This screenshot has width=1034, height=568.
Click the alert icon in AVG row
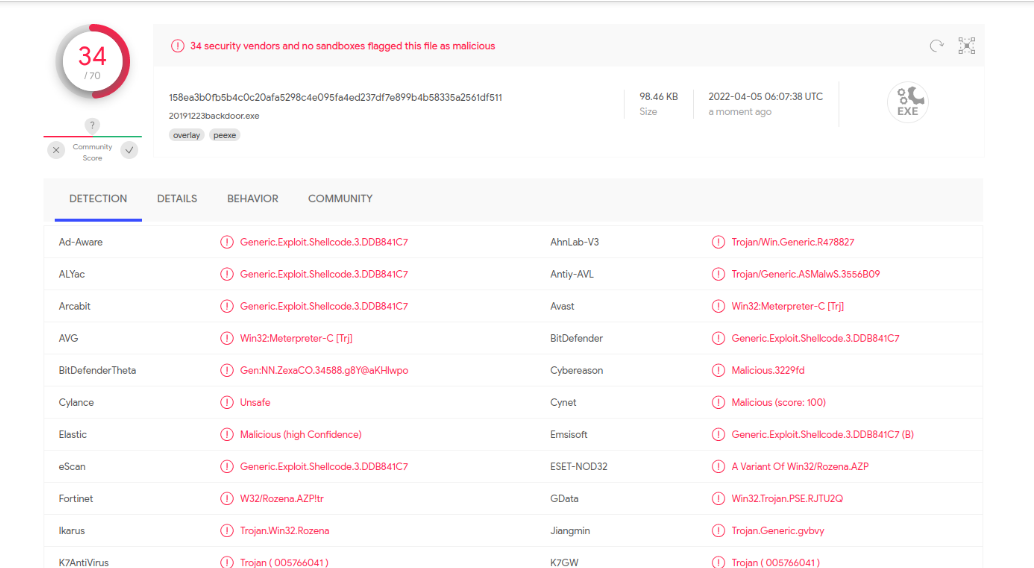227,338
